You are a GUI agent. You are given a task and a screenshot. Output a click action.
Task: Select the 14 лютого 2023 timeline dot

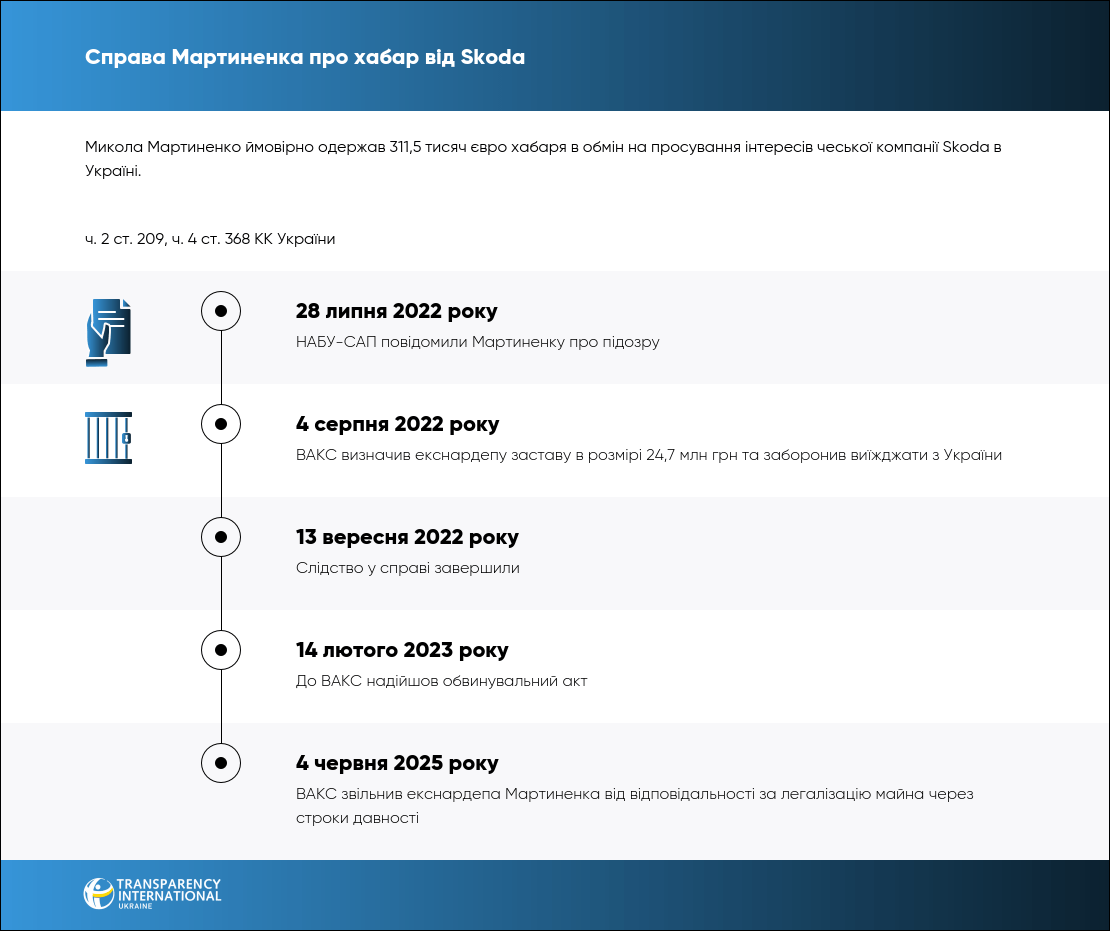tap(221, 650)
